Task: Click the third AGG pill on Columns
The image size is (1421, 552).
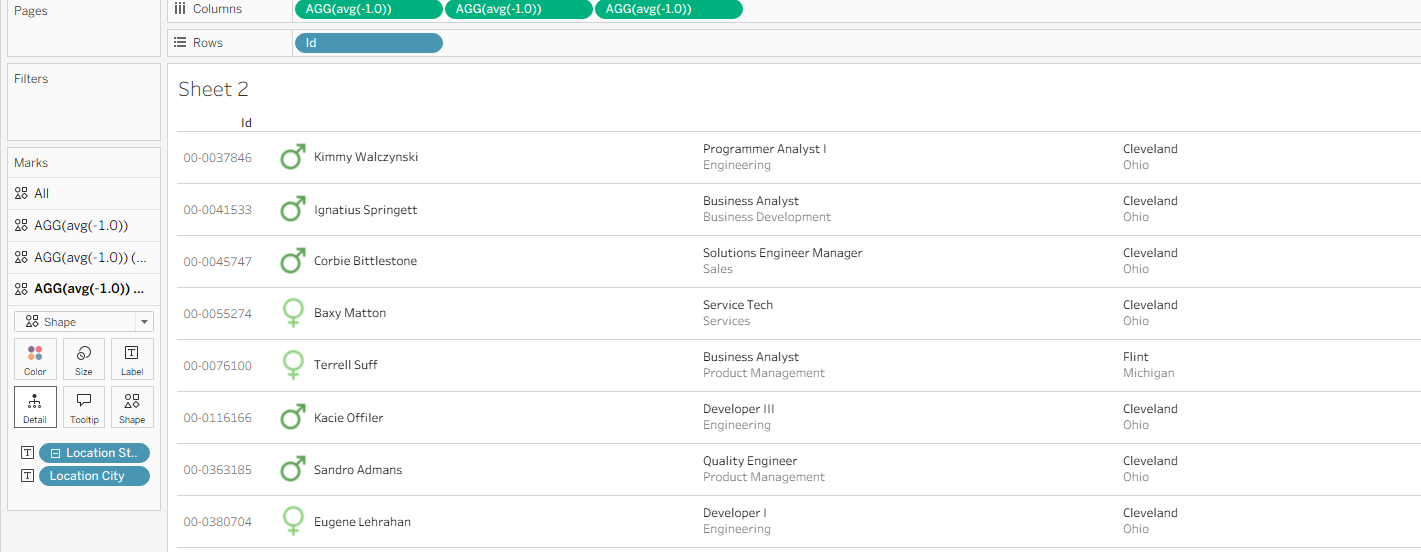Action: pyautogui.click(x=668, y=9)
